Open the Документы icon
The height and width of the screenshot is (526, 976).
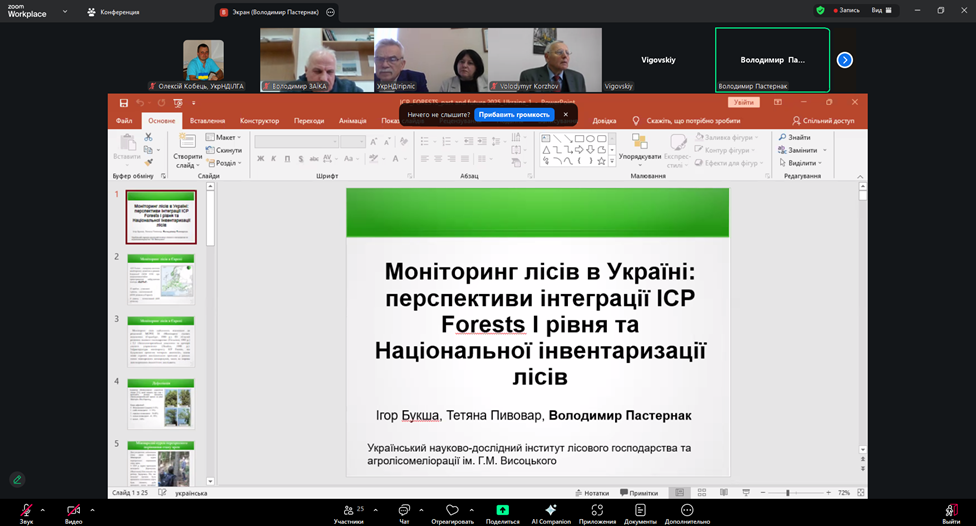tap(640, 510)
